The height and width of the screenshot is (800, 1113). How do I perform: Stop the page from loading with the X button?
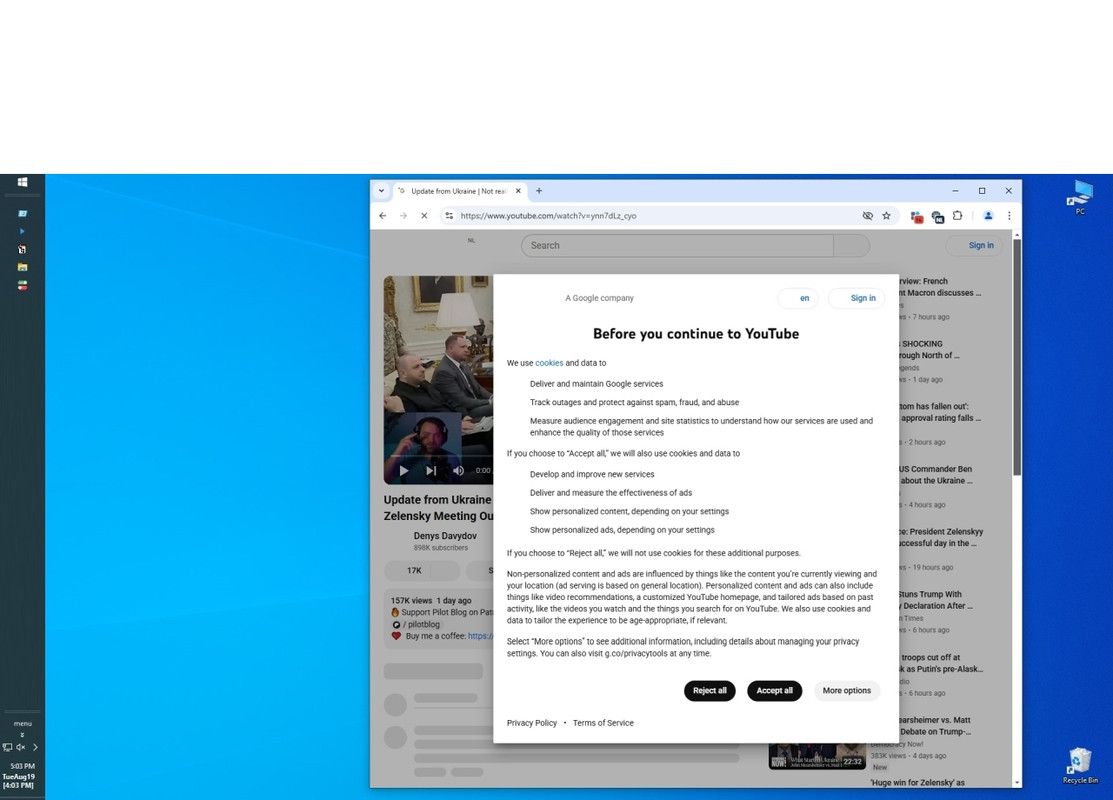coord(424,216)
